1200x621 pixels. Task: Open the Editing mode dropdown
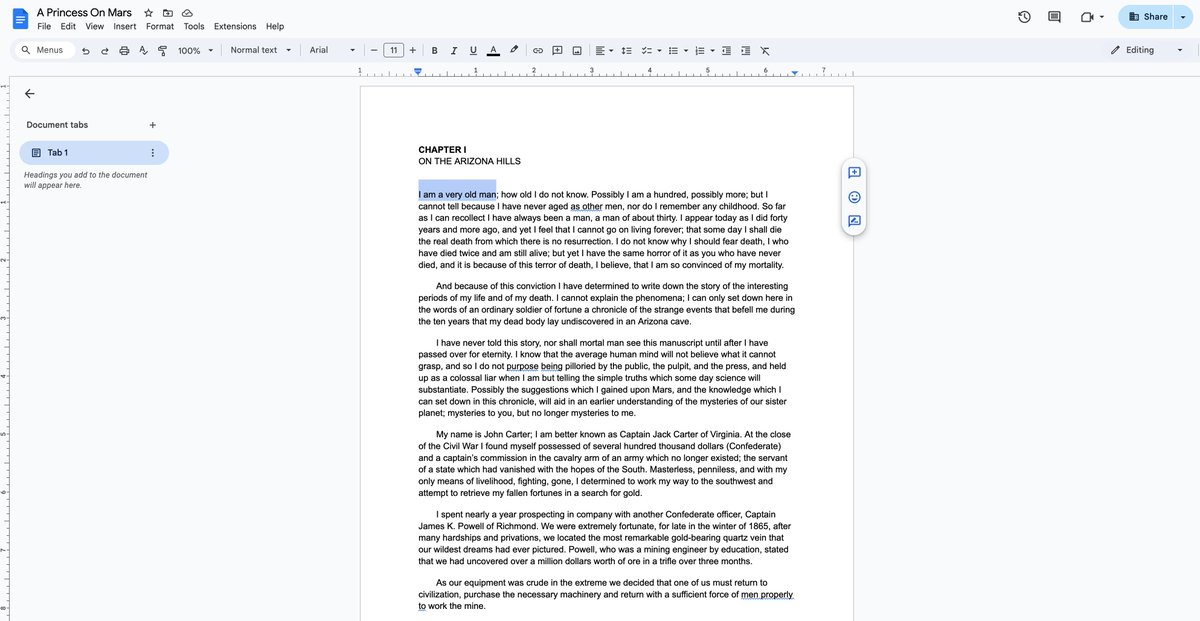pyautogui.click(x=1146, y=50)
